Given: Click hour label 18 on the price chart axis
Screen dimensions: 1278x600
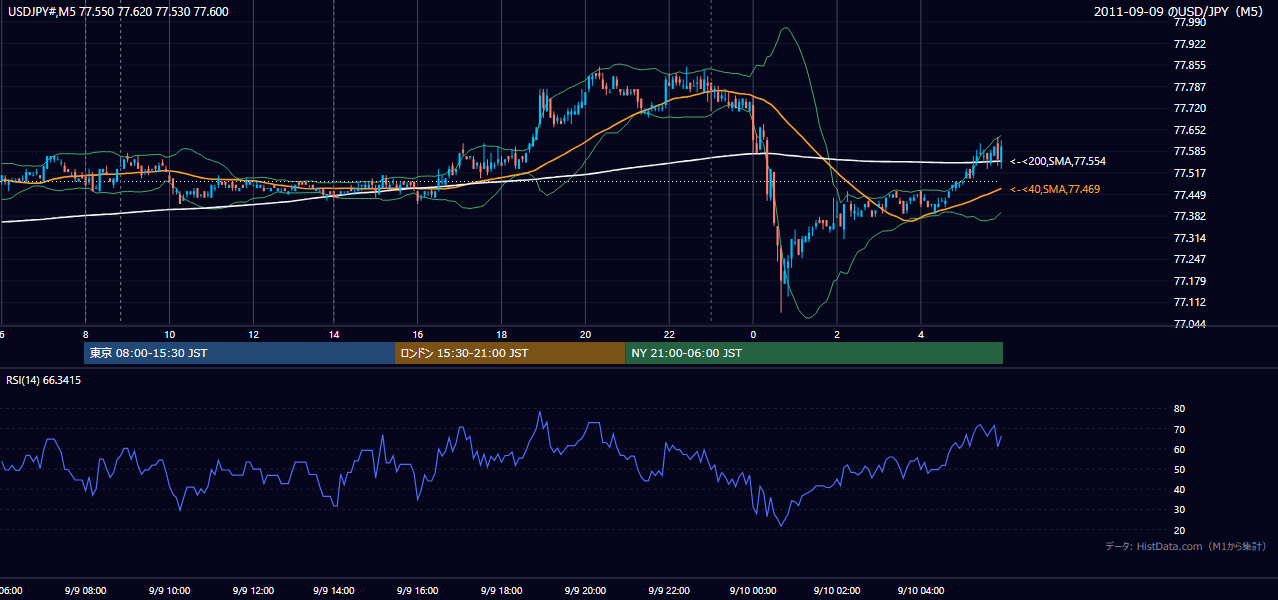Looking at the screenshot, I should tap(502, 334).
